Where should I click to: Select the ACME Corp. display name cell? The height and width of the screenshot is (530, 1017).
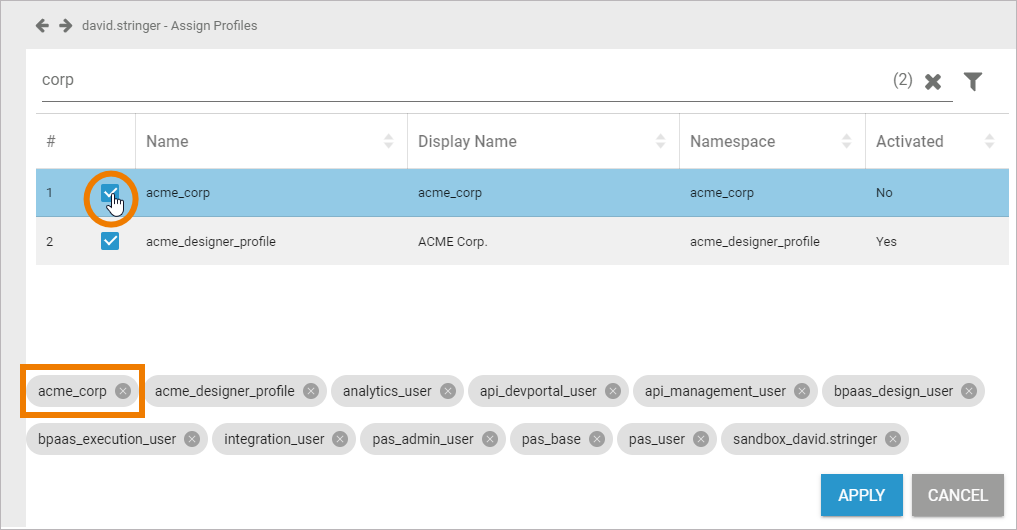452,242
